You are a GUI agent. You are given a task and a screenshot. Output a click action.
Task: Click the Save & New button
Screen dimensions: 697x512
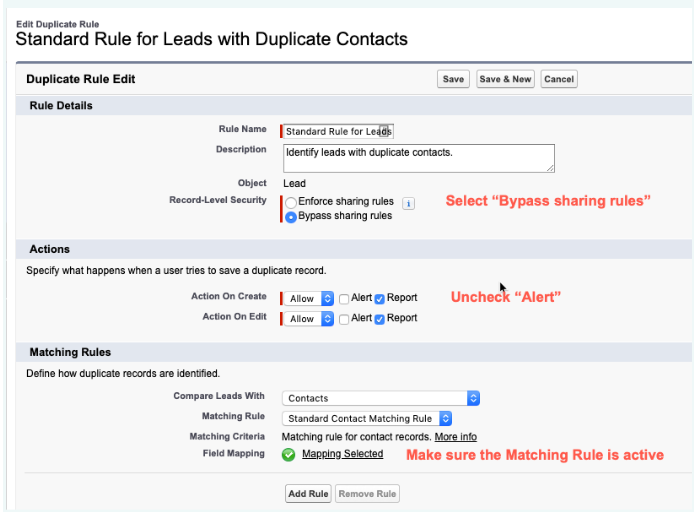pos(505,79)
